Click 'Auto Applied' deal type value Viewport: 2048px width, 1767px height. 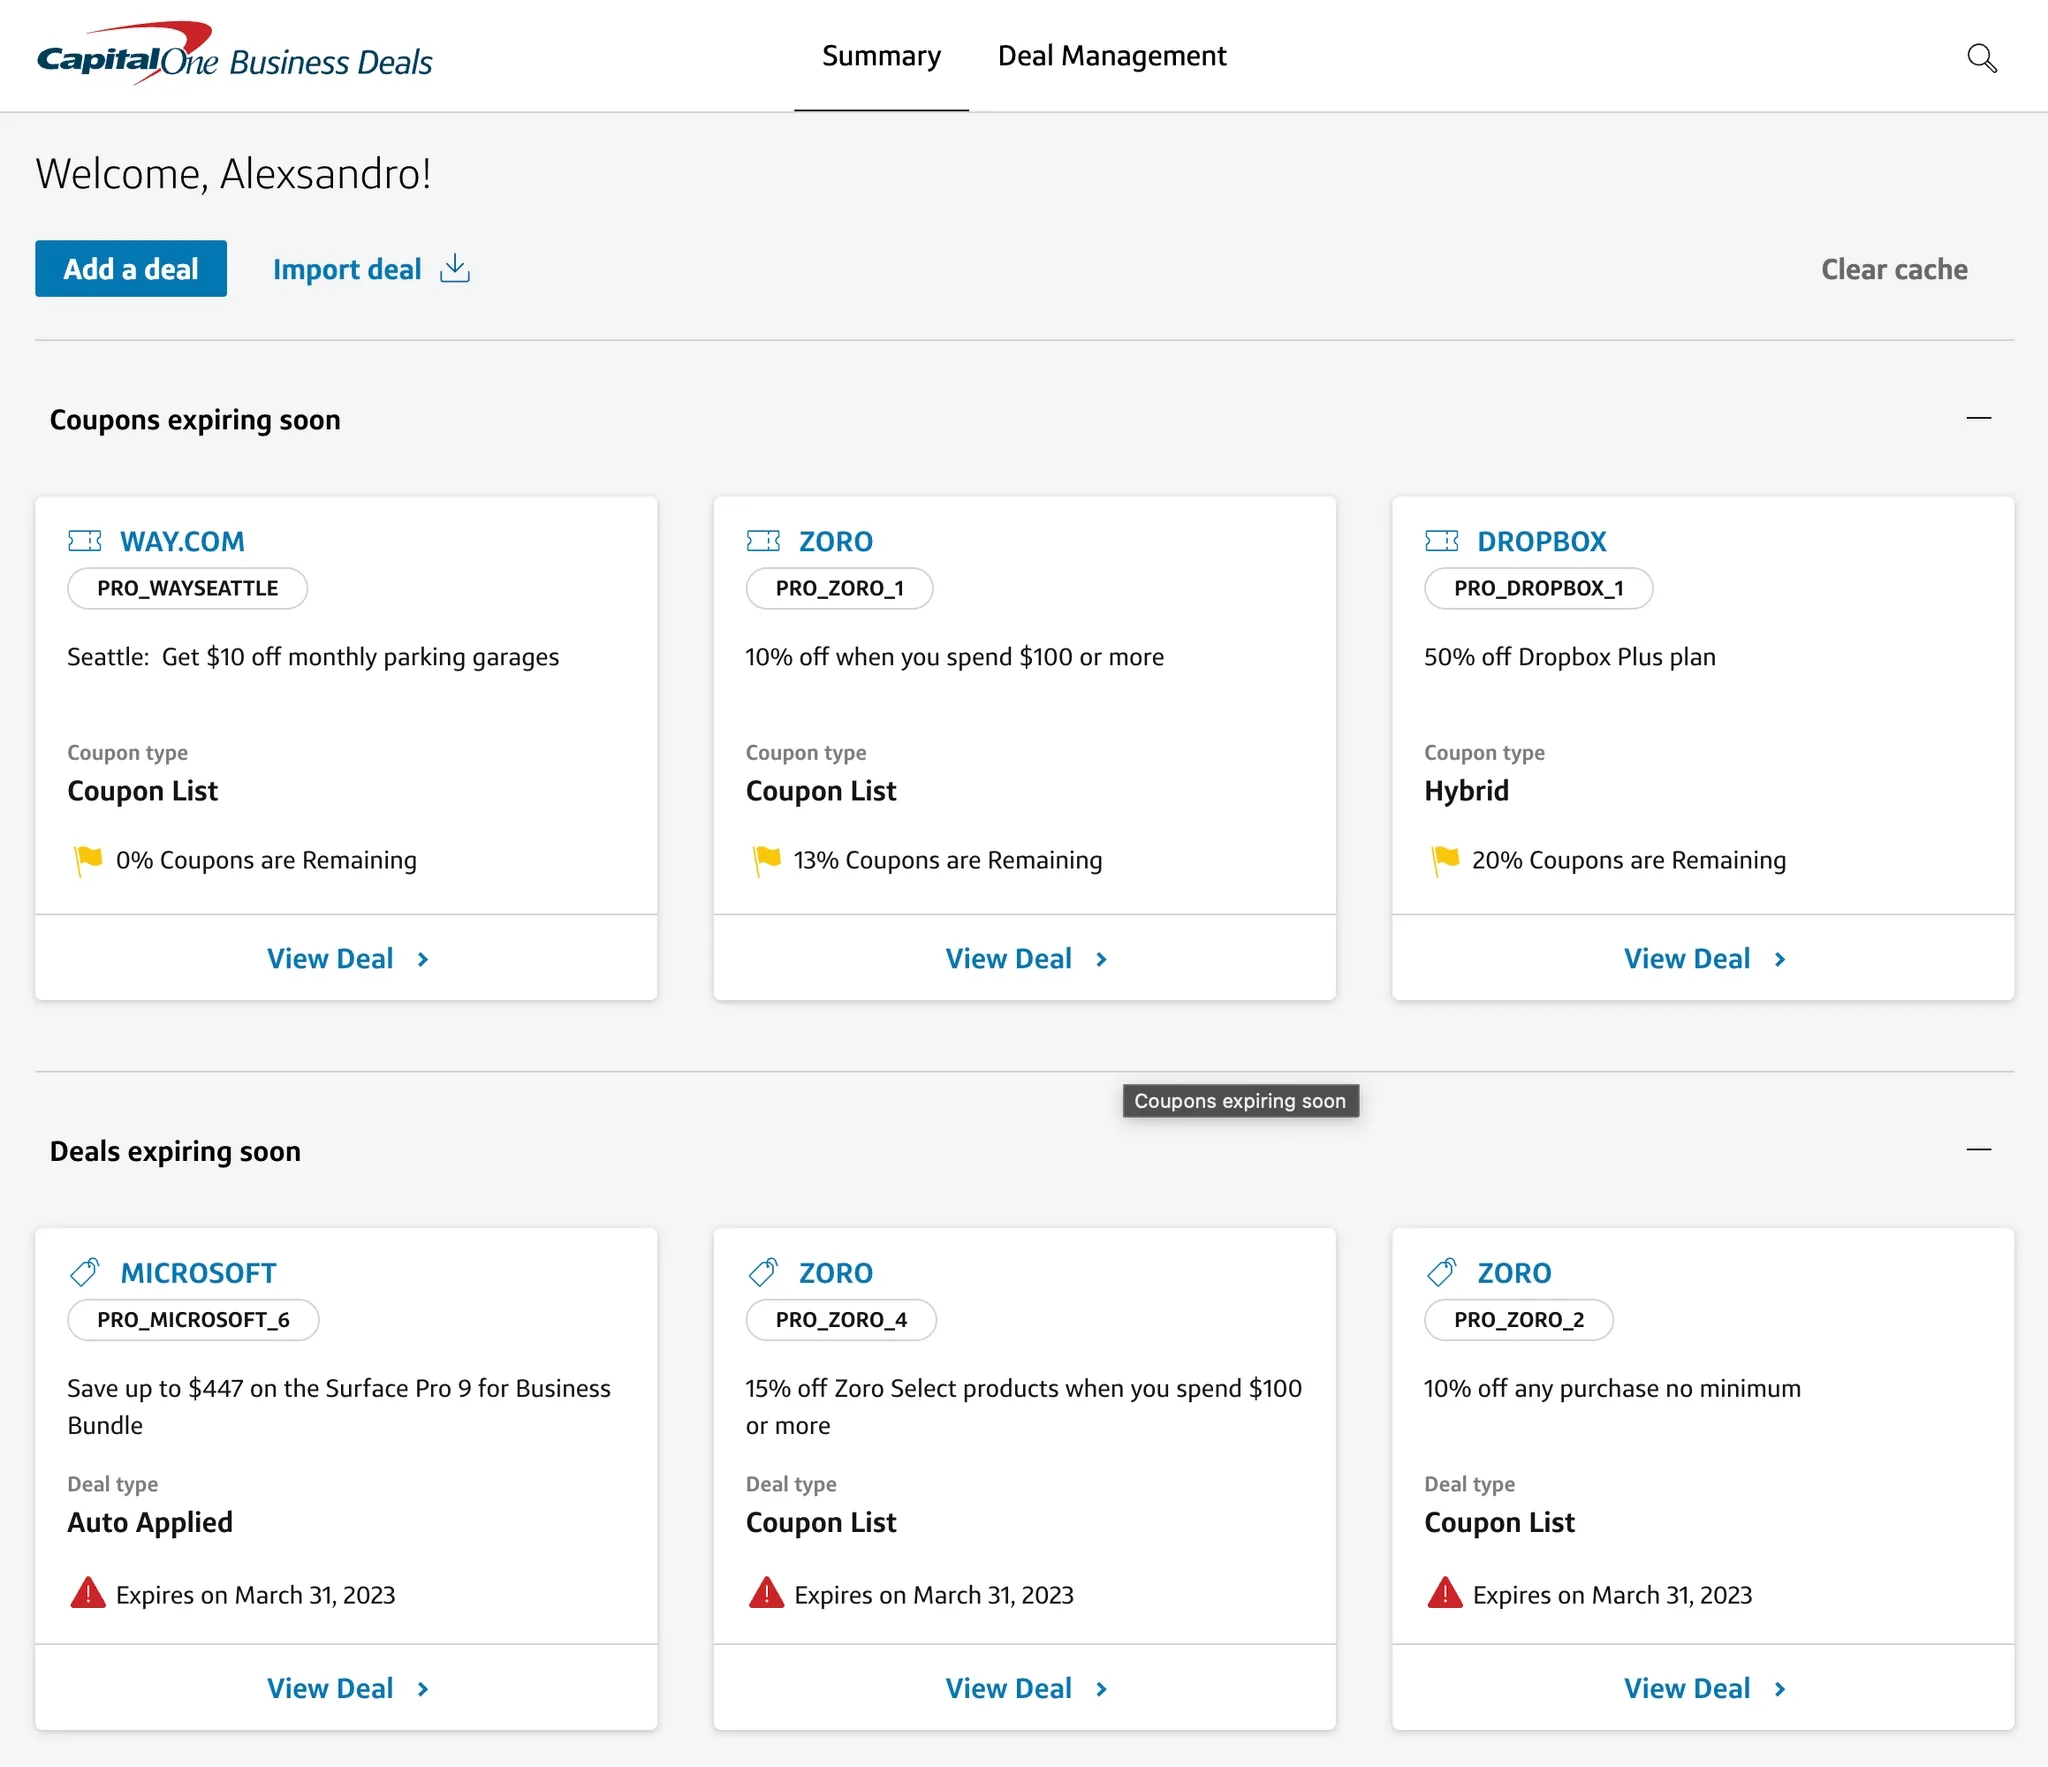tap(150, 1522)
